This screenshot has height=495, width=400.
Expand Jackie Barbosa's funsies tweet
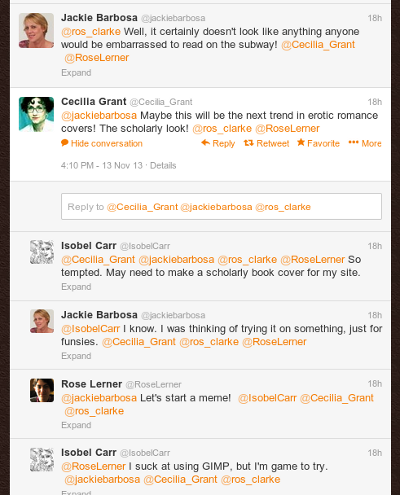(x=76, y=356)
